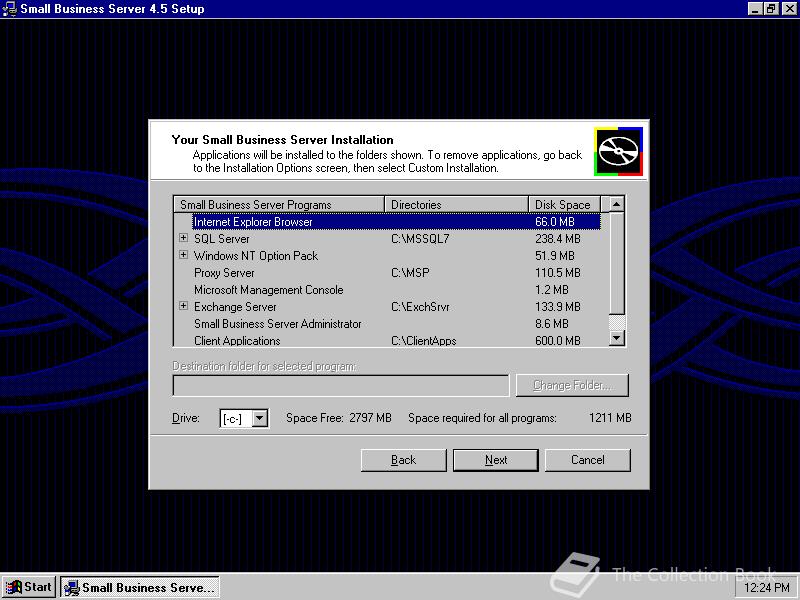Click the Small Business Server taskbar button
Image resolution: width=800 pixels, height=600 pixels.
pyautogui.click(x=140, y=587)
